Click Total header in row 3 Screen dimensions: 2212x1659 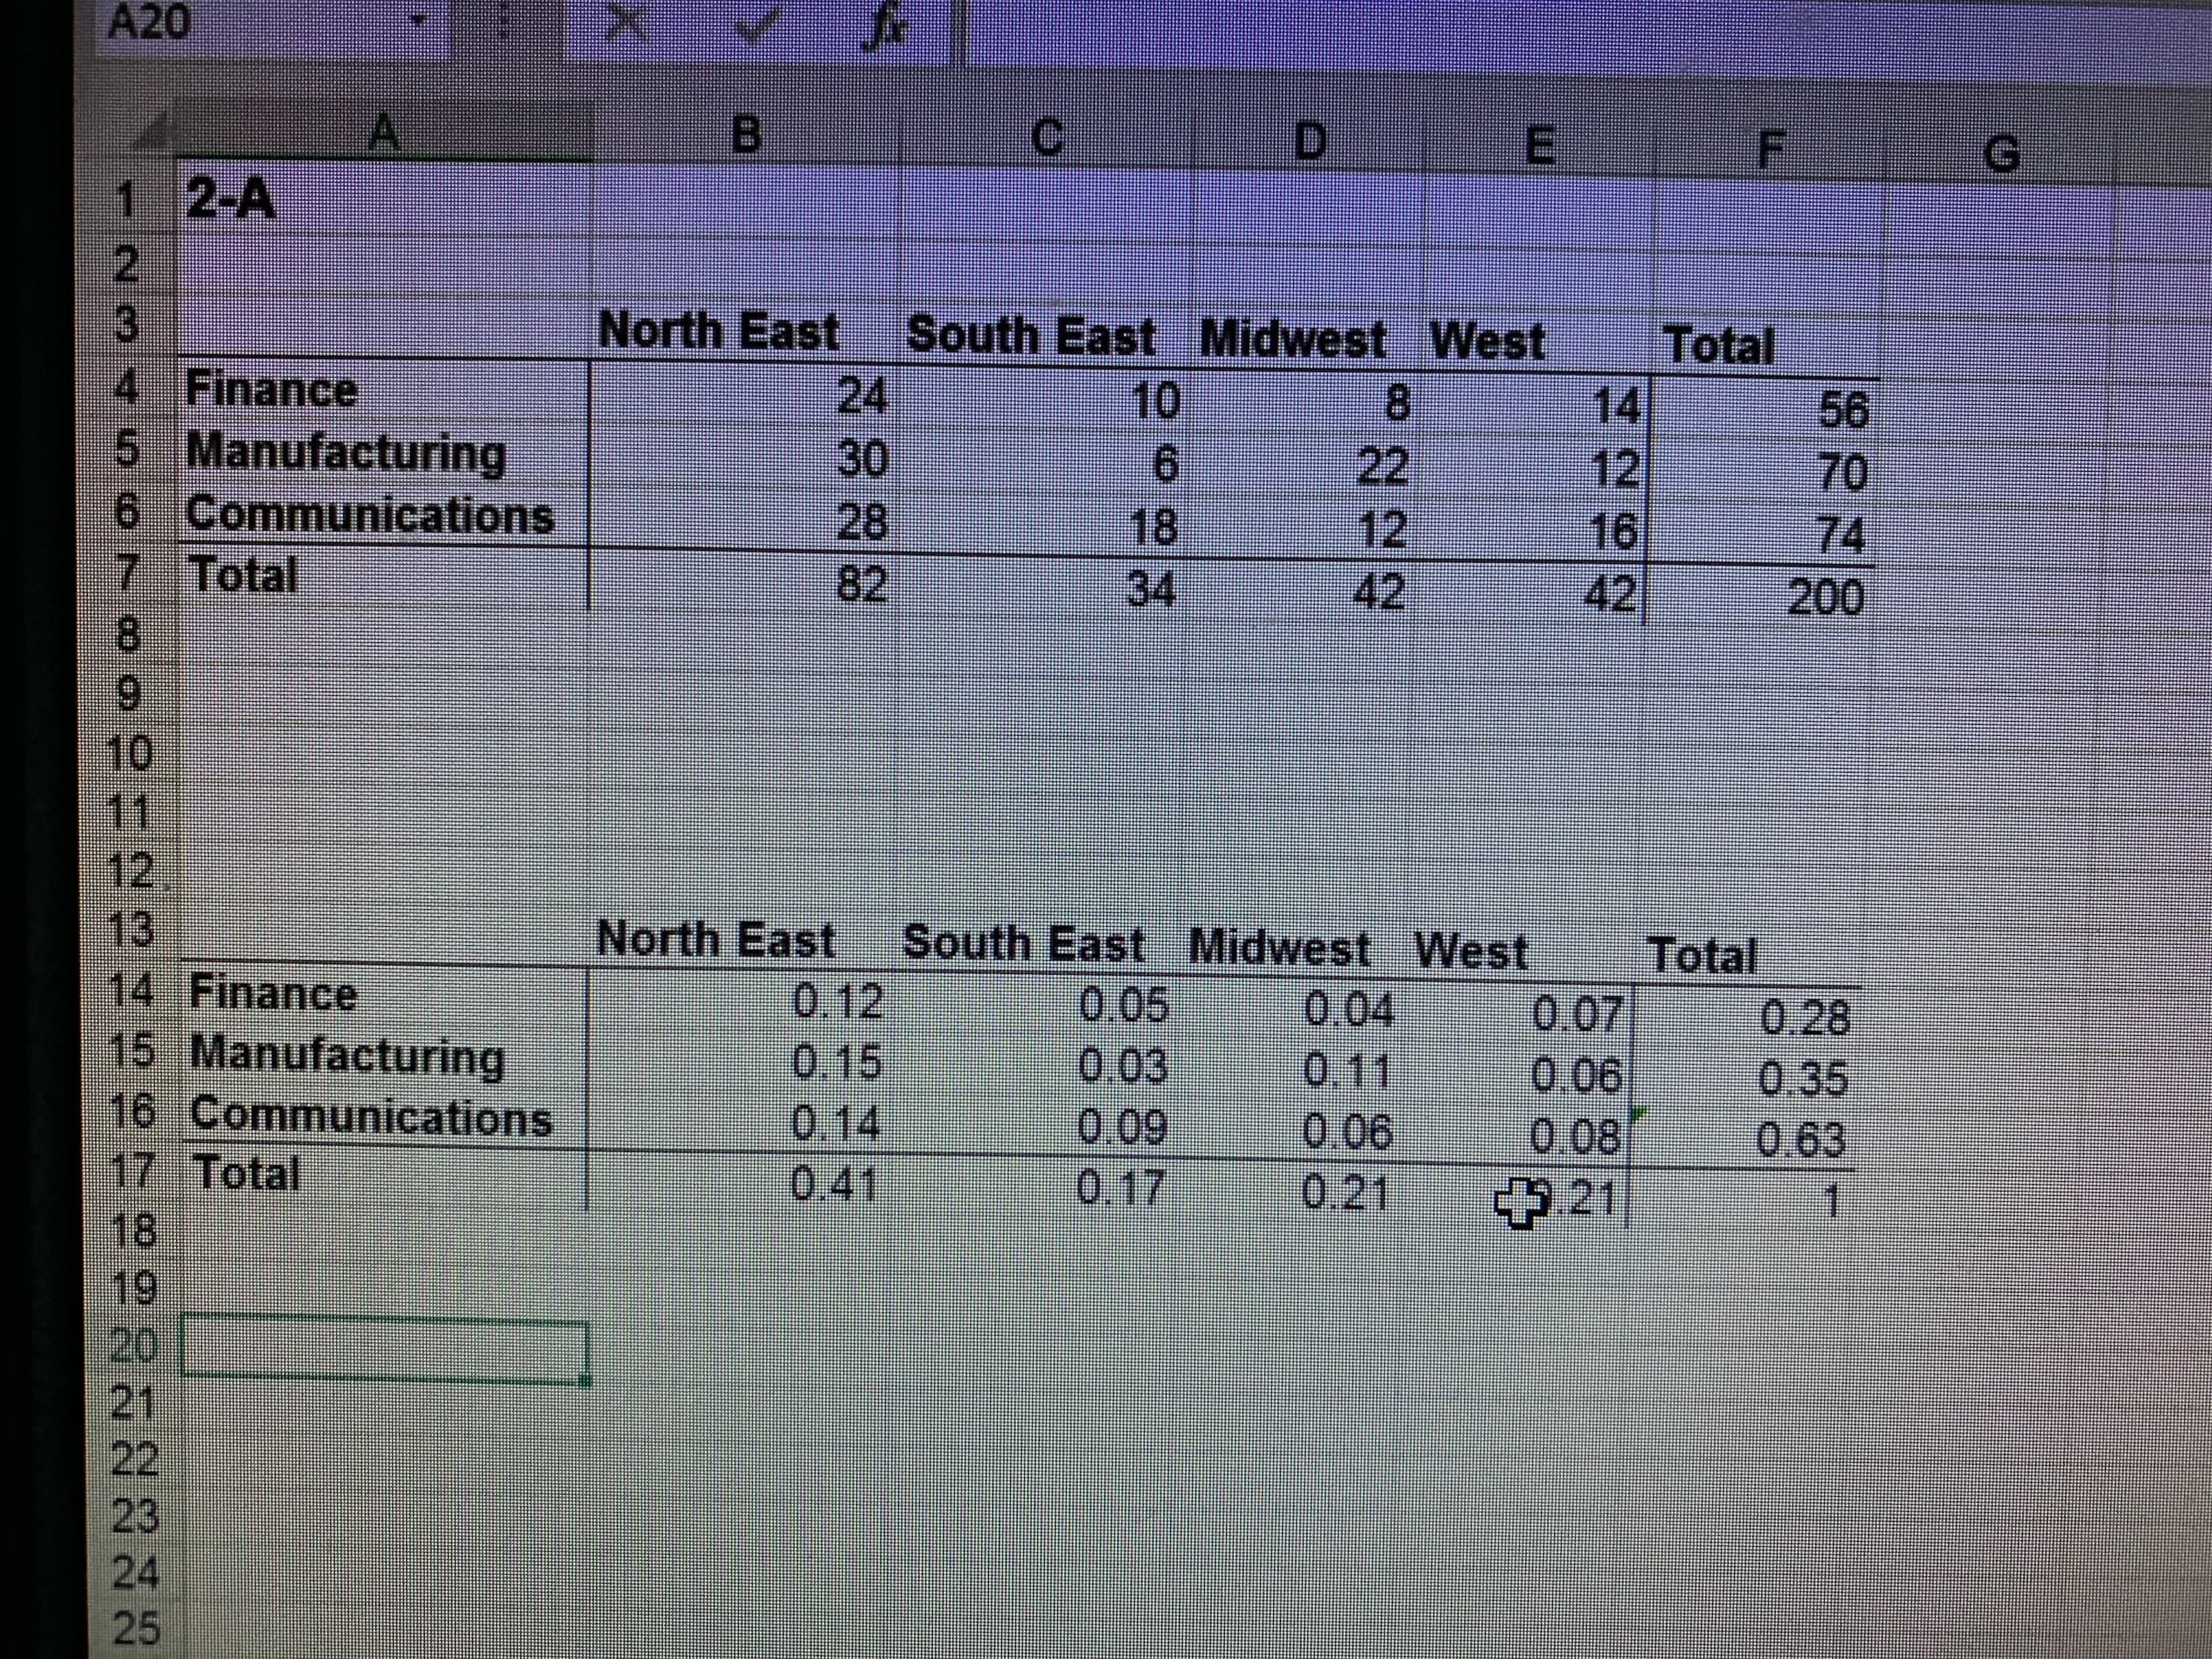coord(1719,347)
